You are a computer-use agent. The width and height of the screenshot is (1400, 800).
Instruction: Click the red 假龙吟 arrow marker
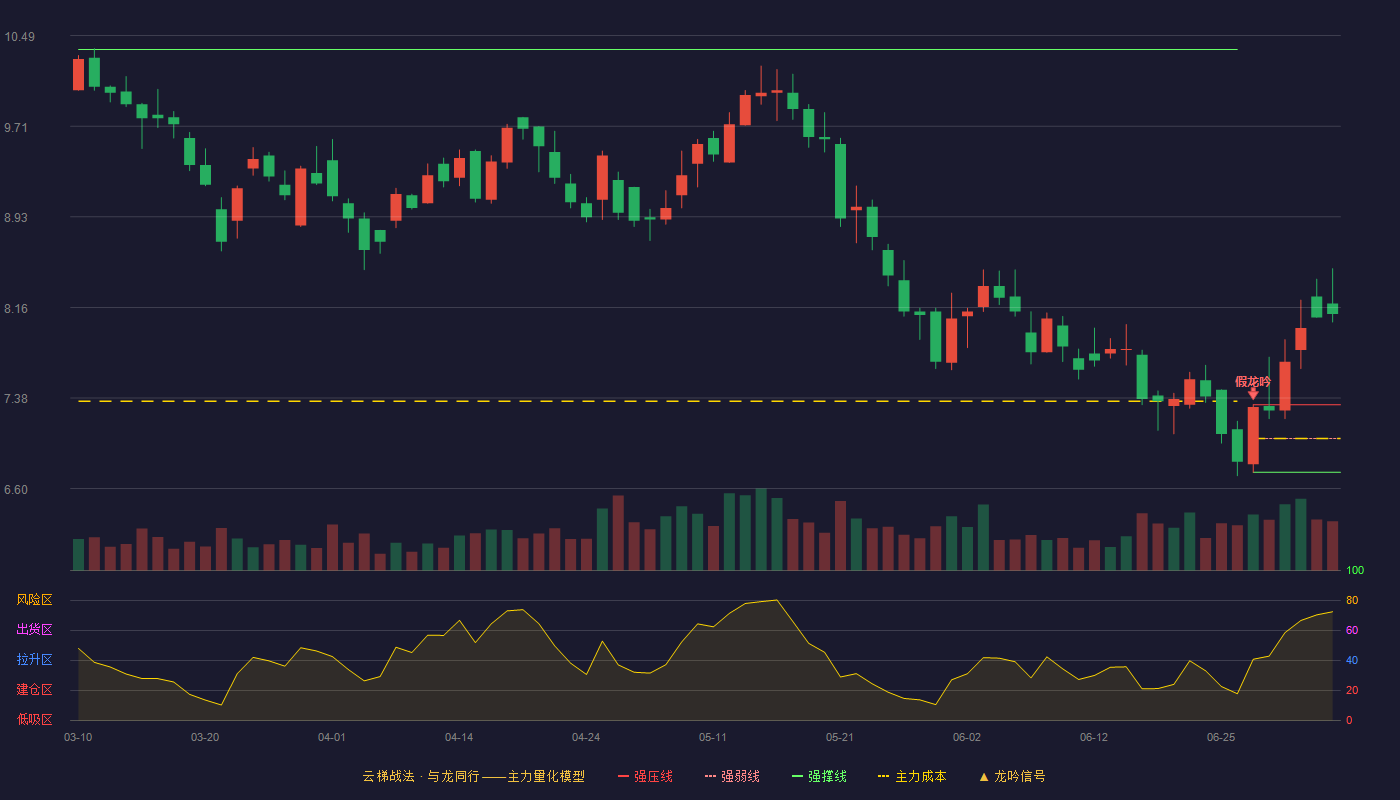pyautogui.click(x=1253, y=394)
